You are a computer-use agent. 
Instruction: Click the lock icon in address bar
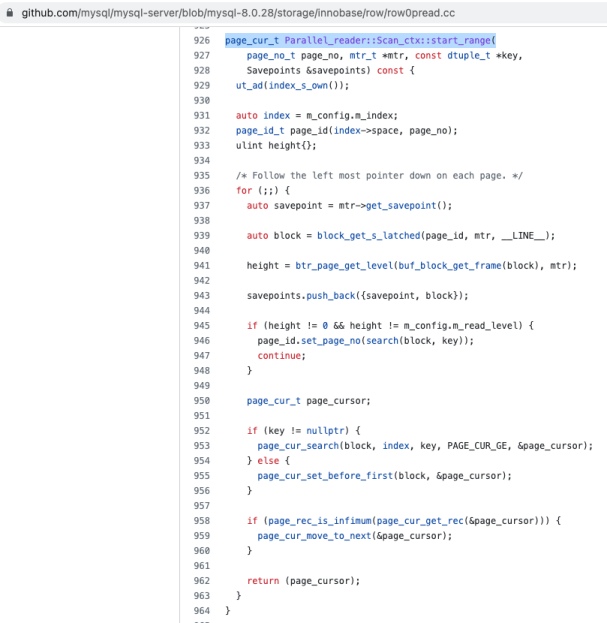[x=10, y=13]
